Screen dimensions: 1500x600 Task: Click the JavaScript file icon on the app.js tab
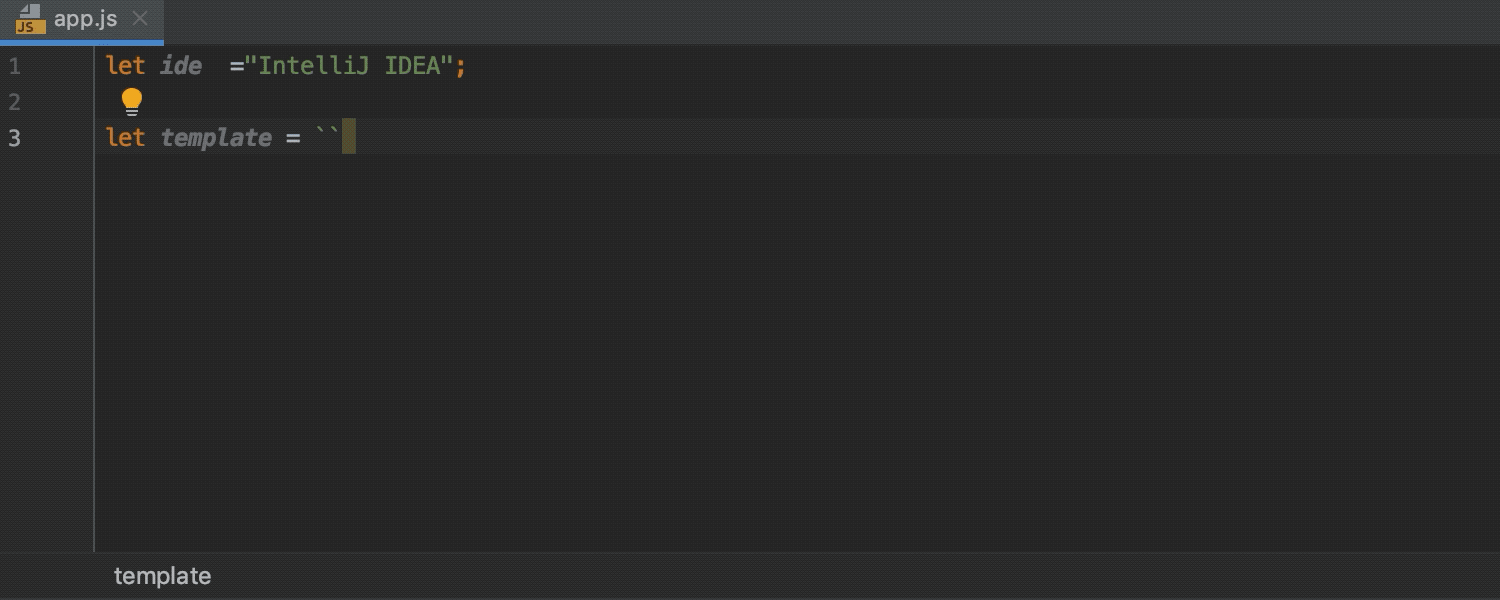28,18
